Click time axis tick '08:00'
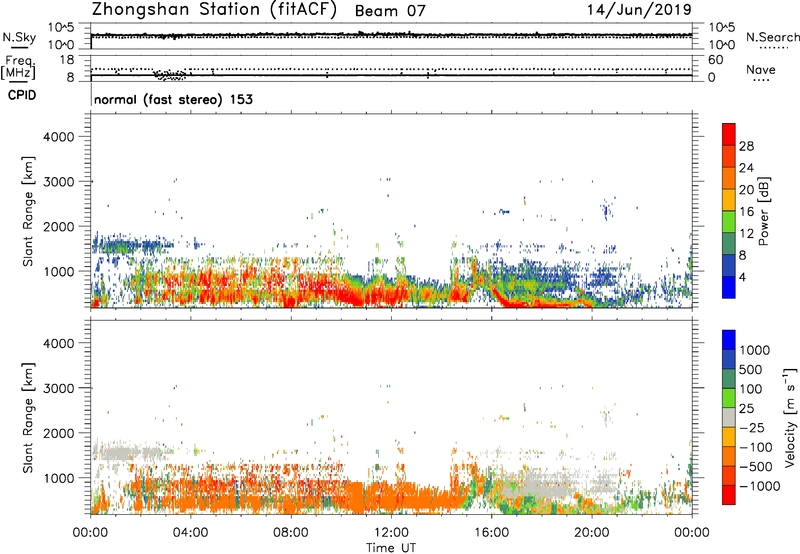The height and width of the screenshot is (554, 800). [x=290, y=533]
